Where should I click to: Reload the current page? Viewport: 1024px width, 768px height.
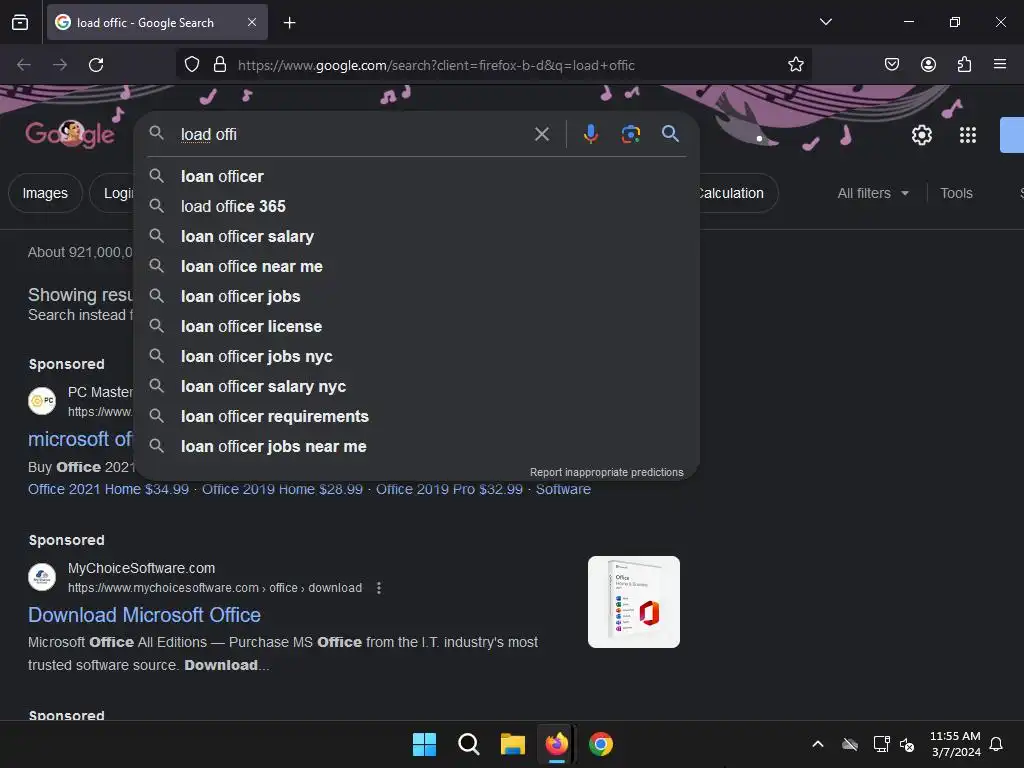tap(96, 65)
